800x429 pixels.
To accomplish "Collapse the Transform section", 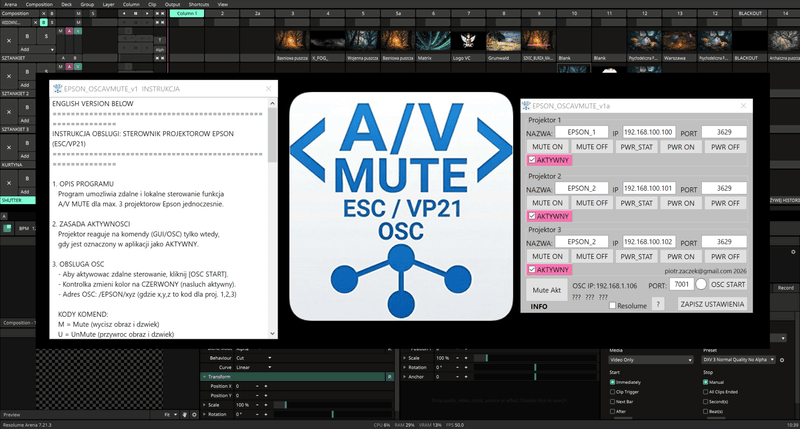I will point(205,376).
